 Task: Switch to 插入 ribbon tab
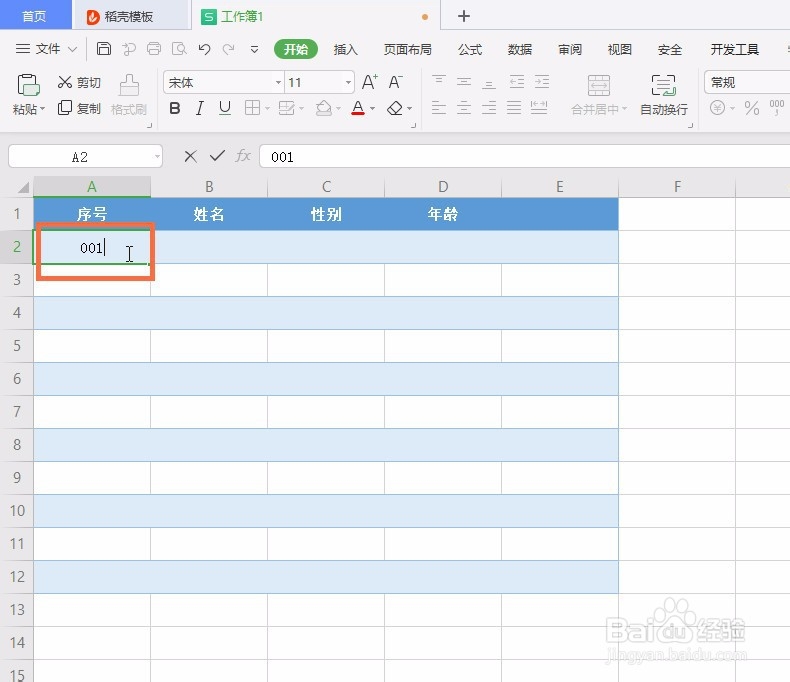click(x=345, y=49)
